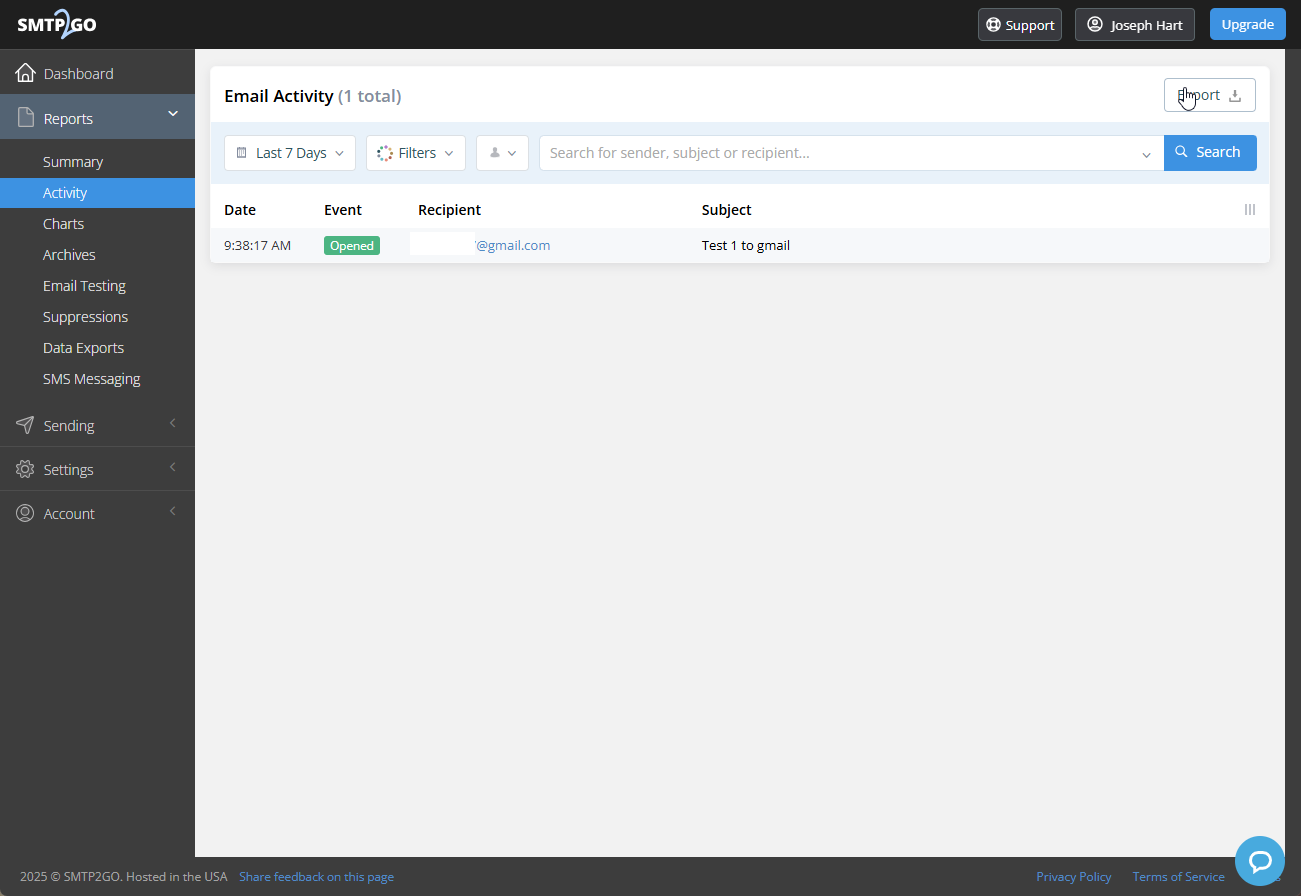Open the Dashboard home page
Screen dimensions: 1301x896
click(x=97, y=73)
